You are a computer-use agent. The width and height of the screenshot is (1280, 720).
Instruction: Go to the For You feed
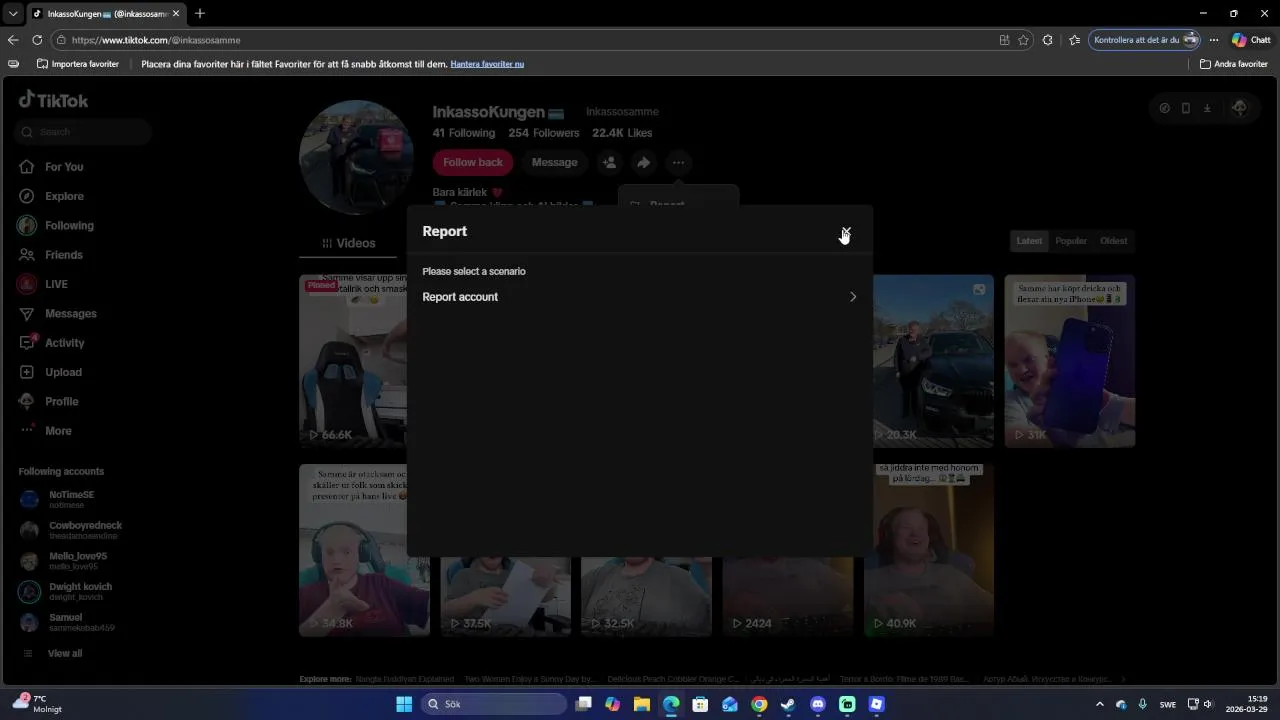pos(64,167)
